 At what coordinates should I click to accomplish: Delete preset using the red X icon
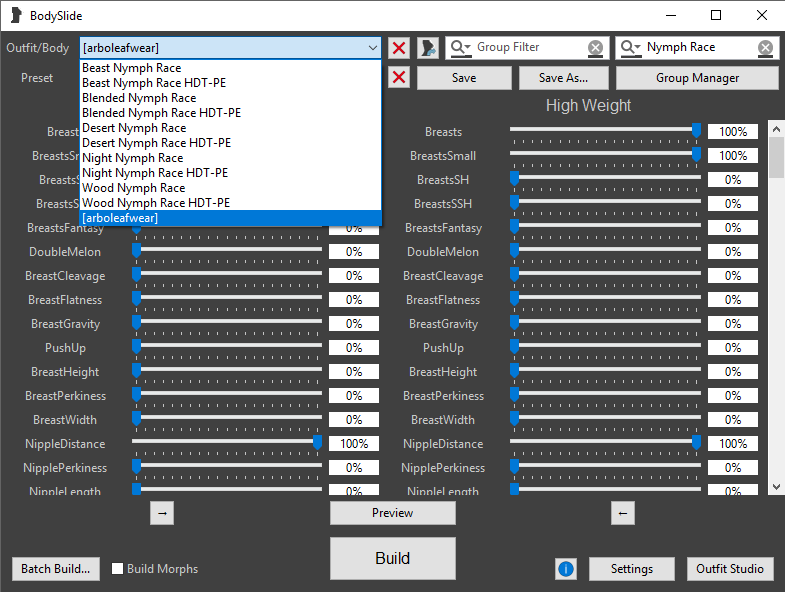399,78
